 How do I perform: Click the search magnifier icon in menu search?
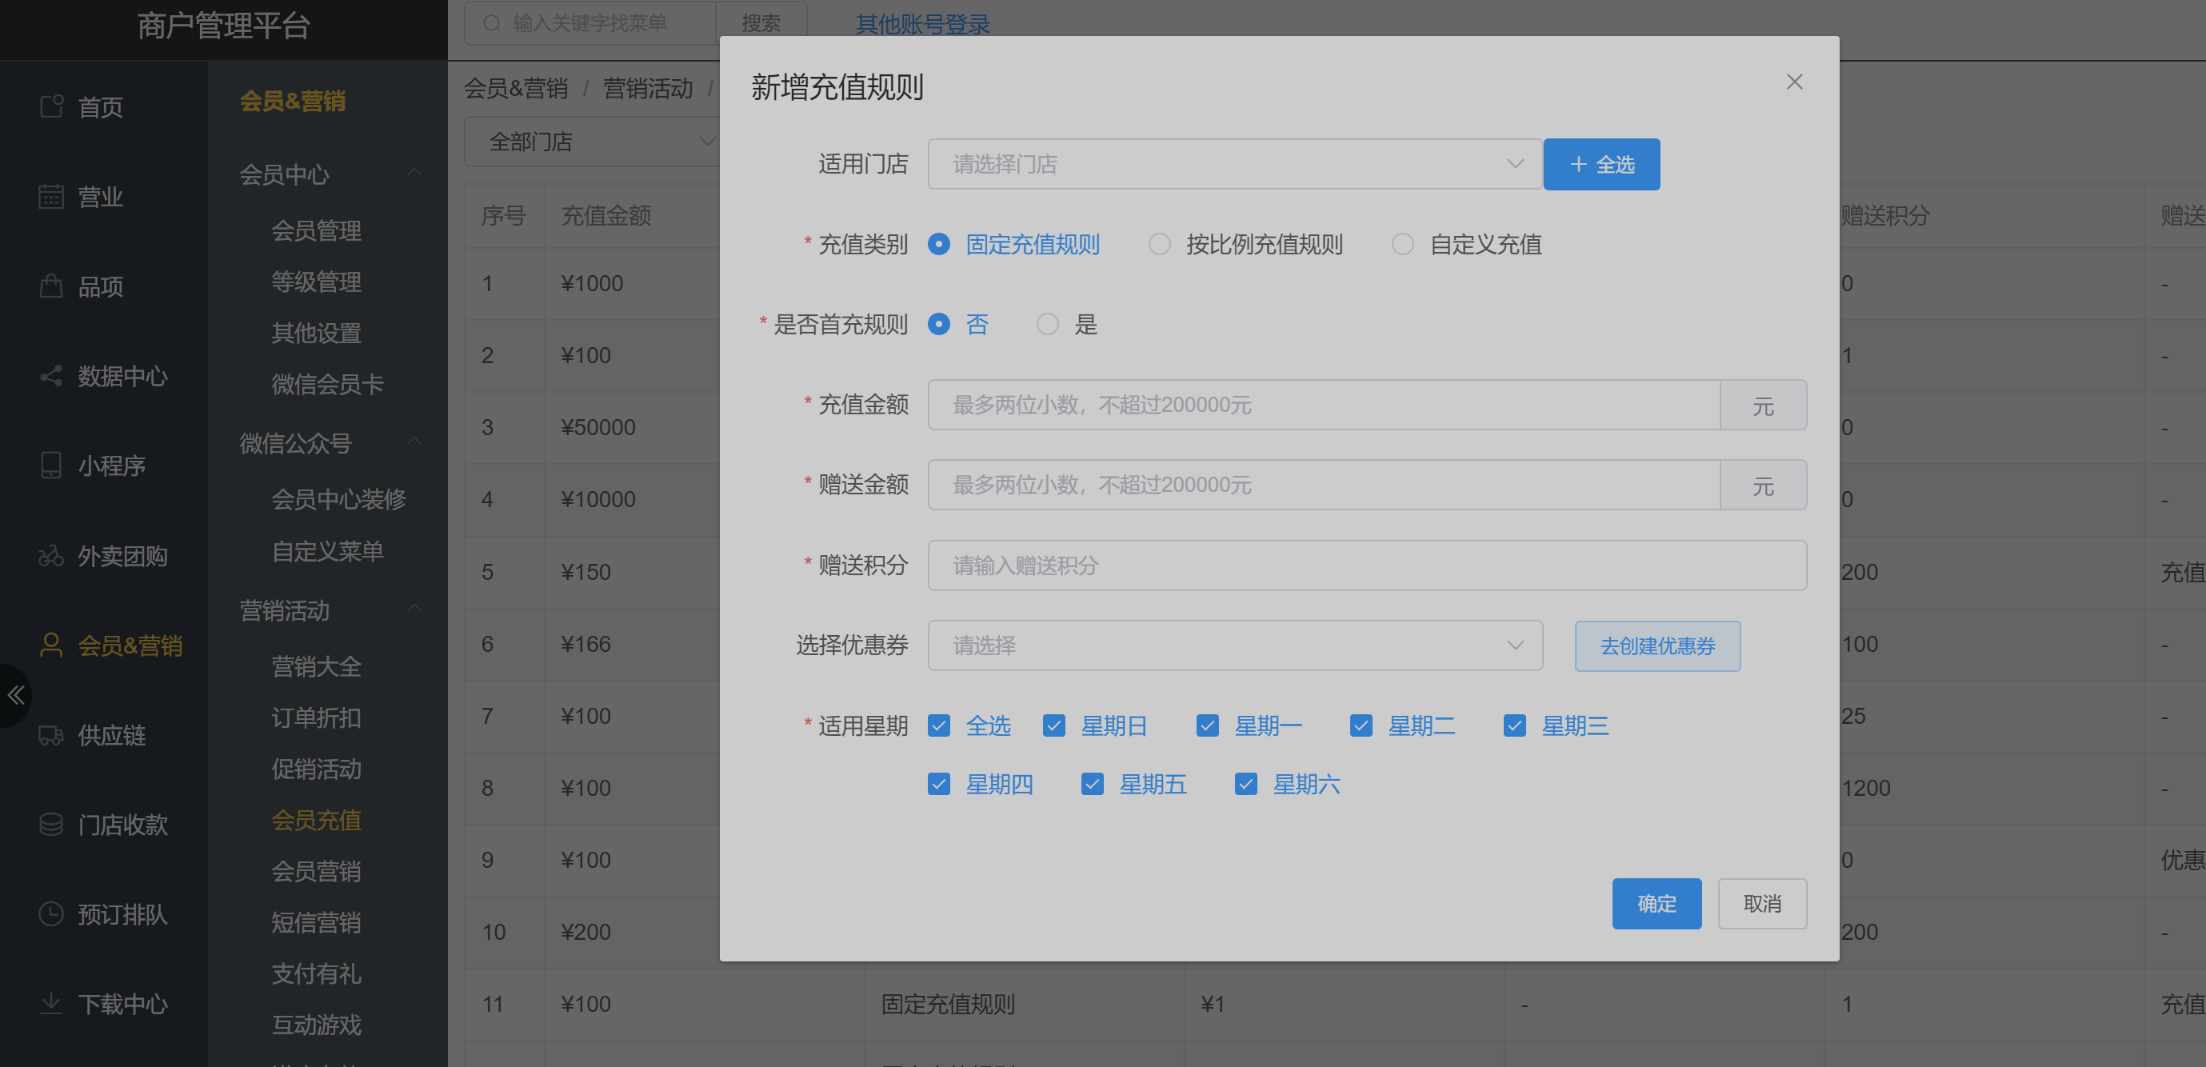point(492,23)
